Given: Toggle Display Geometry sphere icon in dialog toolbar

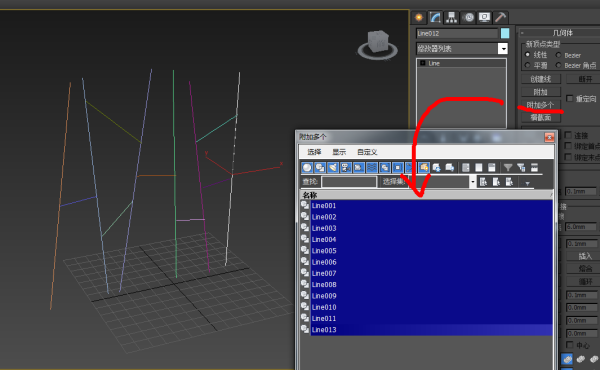Looking at the screenshot, I should [x=307, y=168].
